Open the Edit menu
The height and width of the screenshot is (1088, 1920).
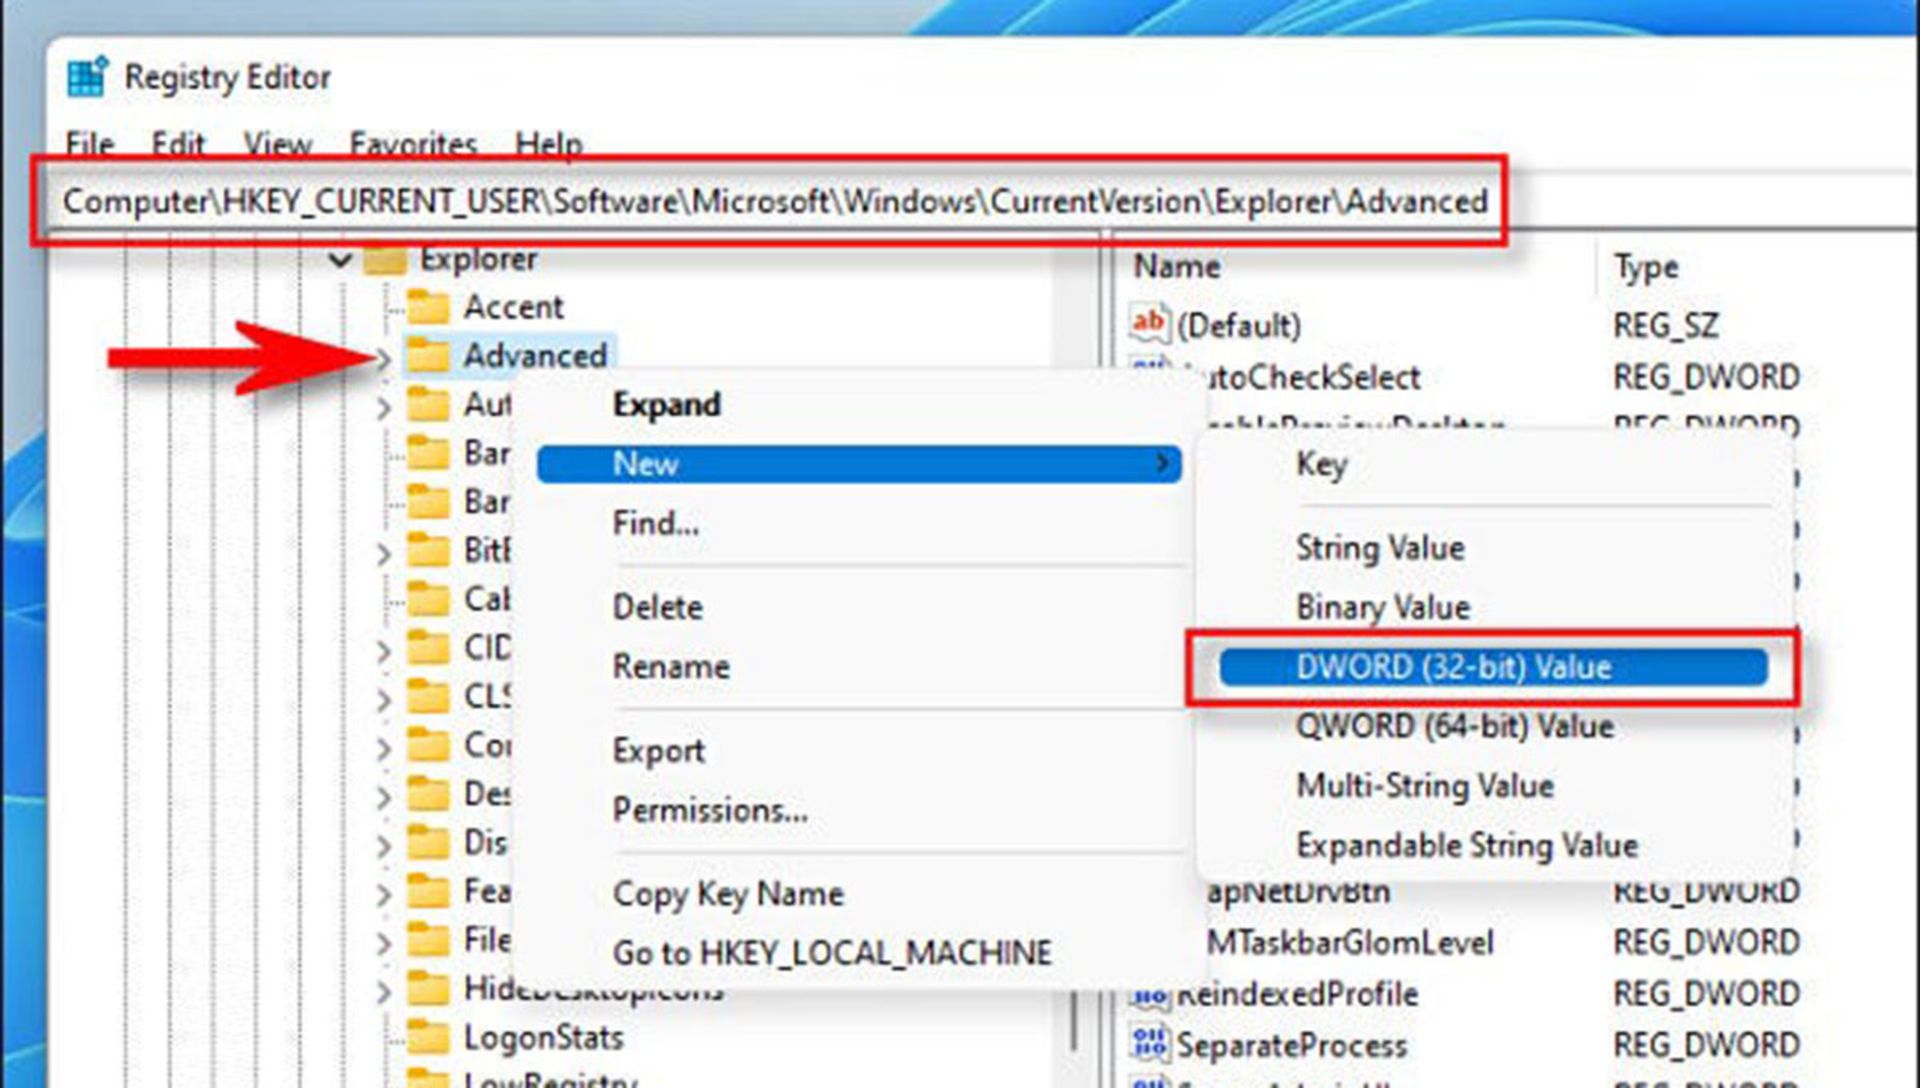(178, 145)
